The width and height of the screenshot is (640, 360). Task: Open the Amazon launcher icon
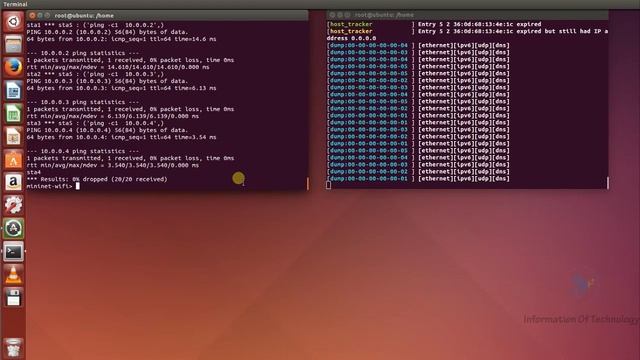click(13, 182)
